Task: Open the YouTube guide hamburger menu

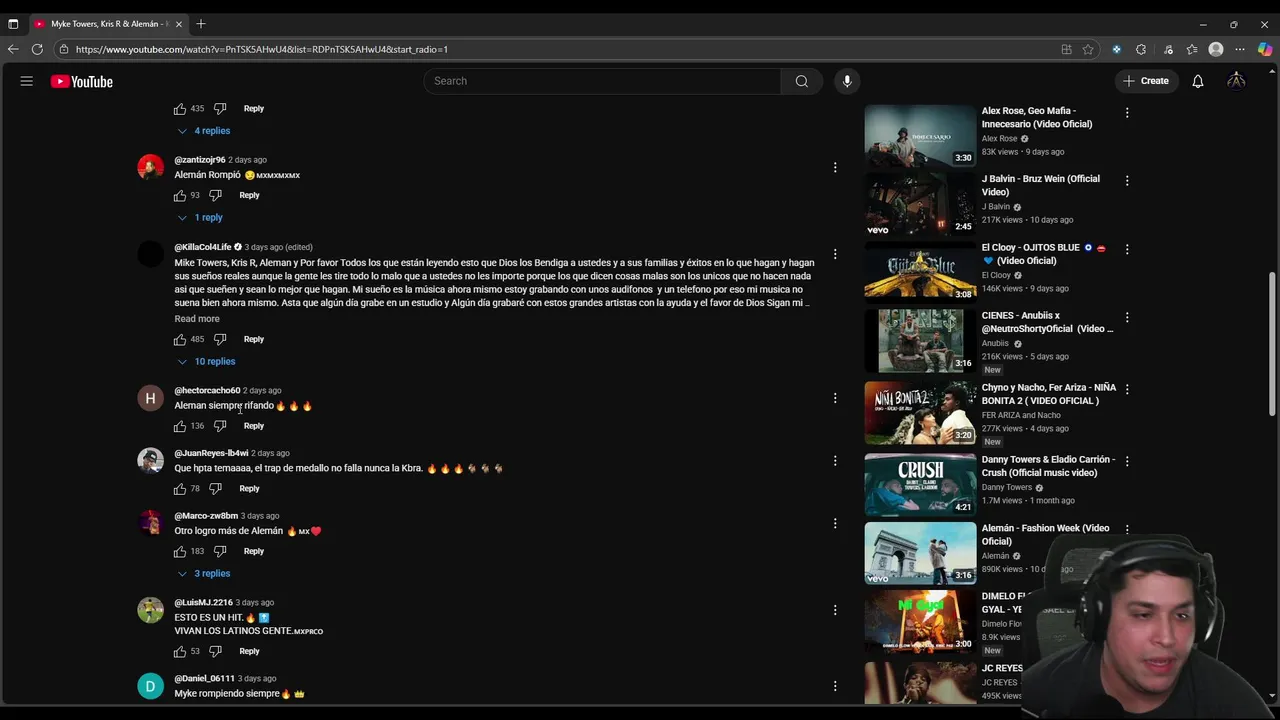Action: click(x=27, y=81)
